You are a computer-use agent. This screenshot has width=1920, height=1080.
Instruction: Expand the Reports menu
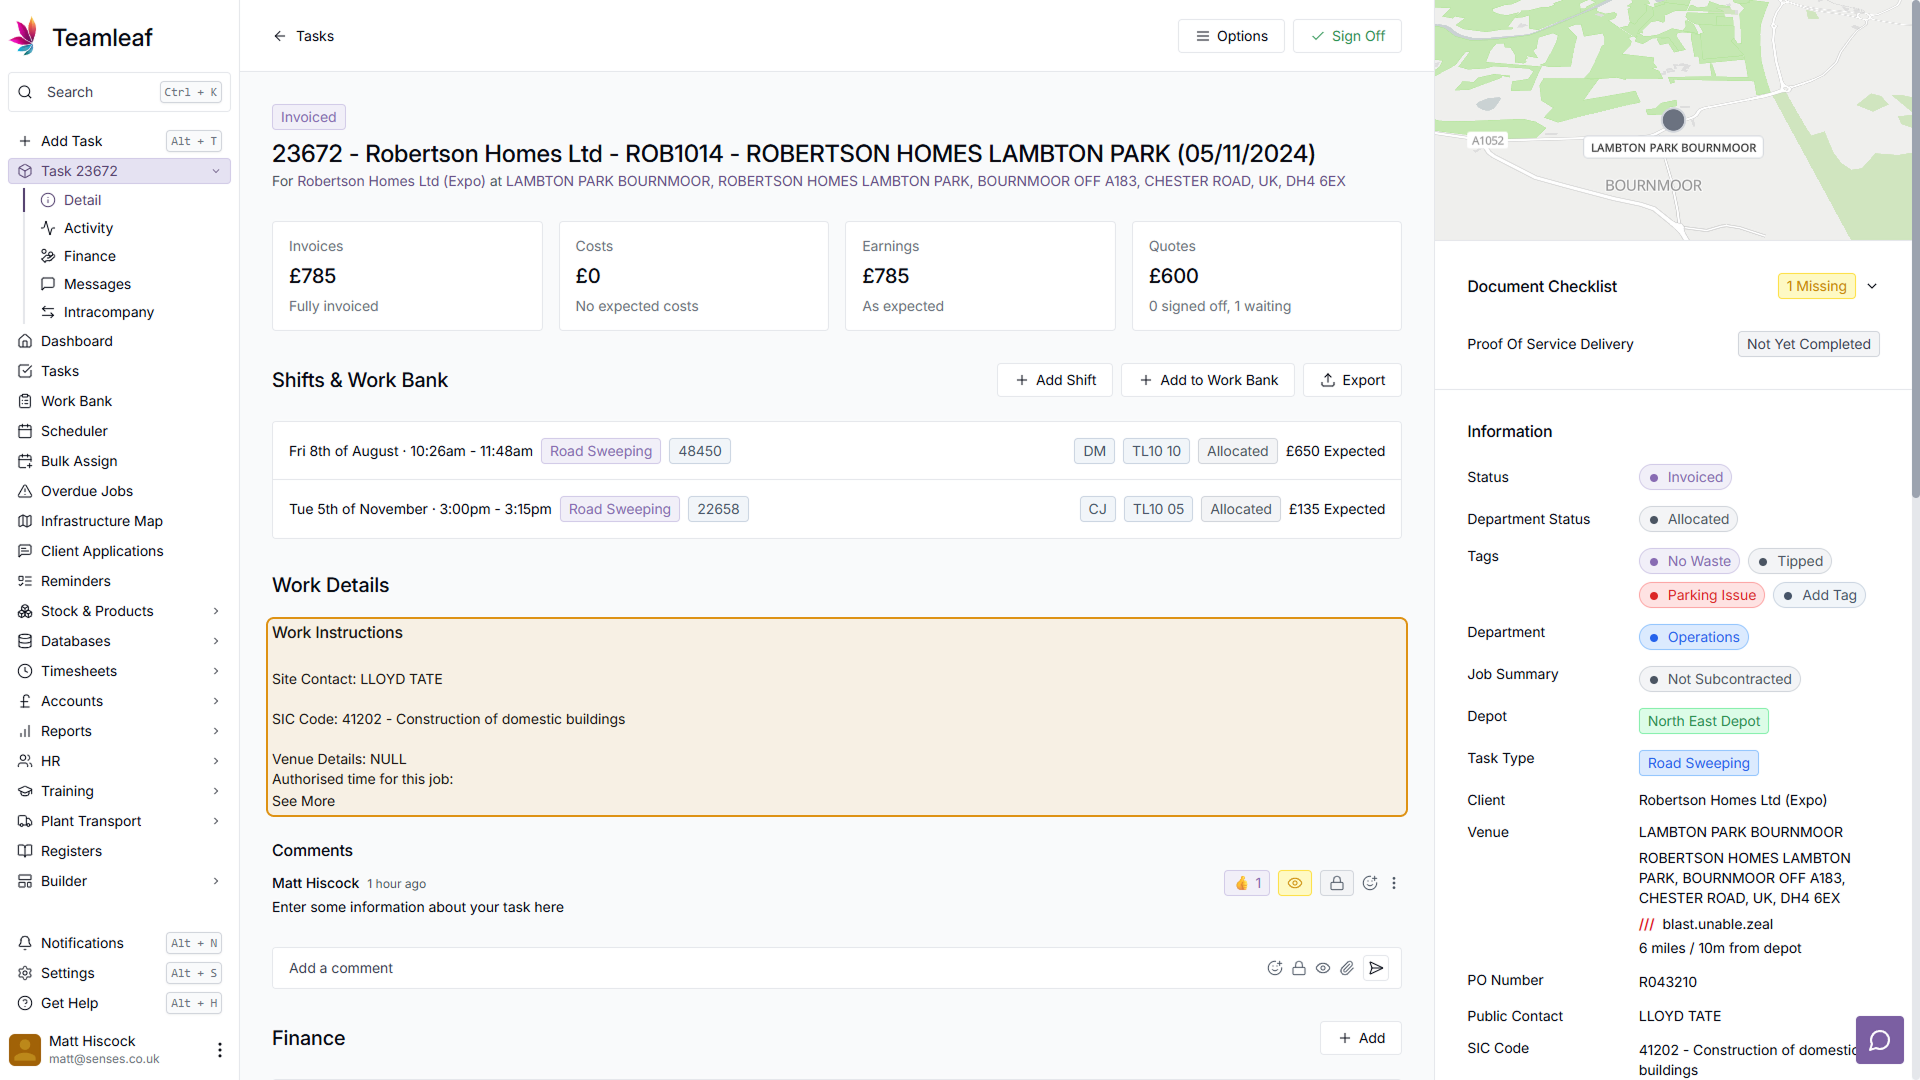[216, 731]
